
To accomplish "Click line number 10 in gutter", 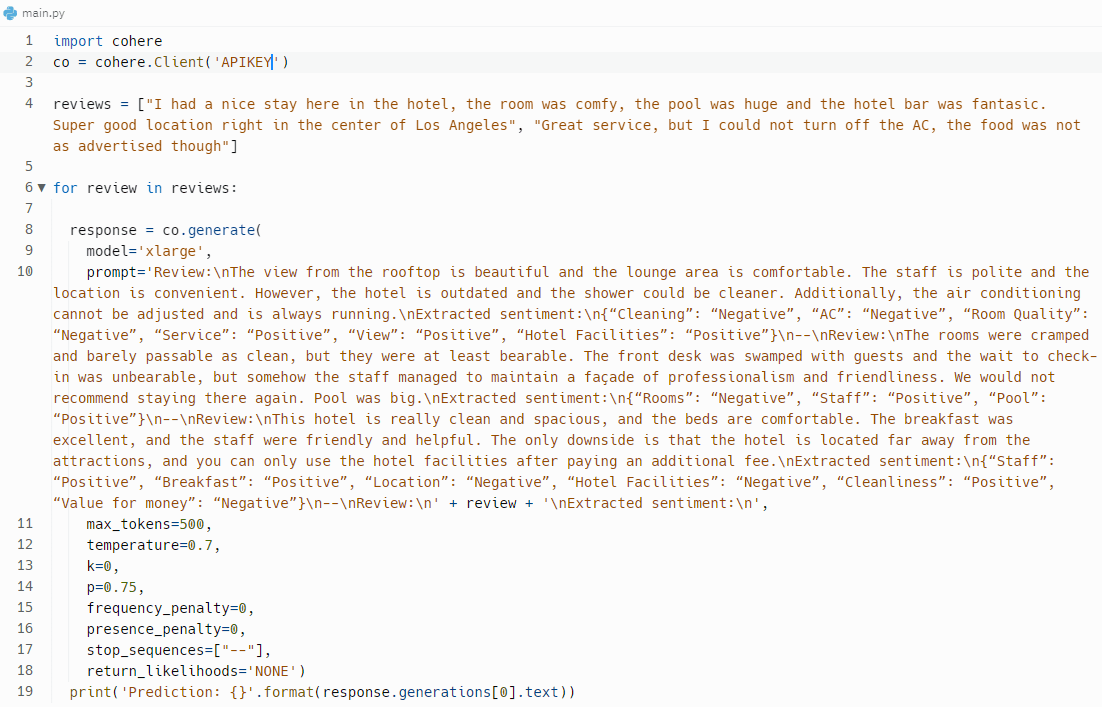I will 25,271.
